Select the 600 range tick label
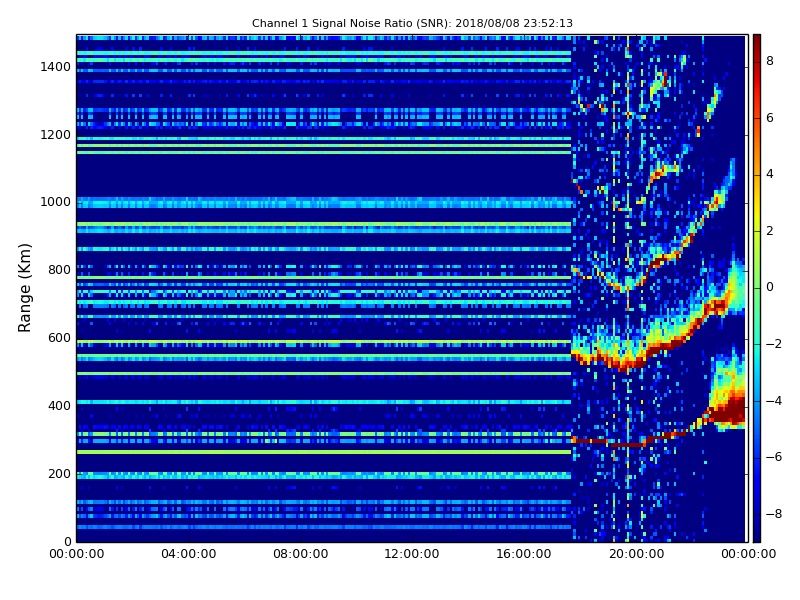 (x=59, y=338)
